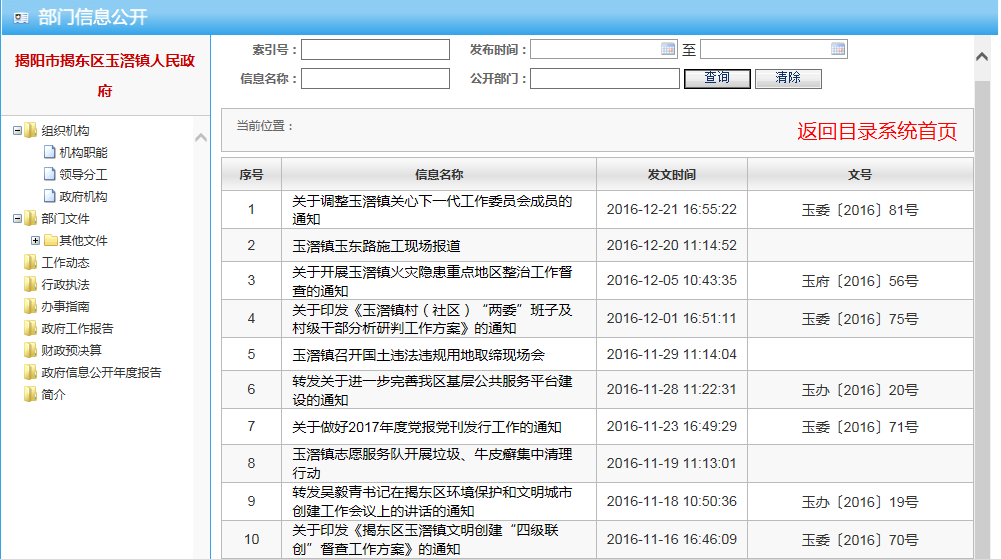Click 揭阳市揭东区玉滘镇人民政府 title
This screenshot has width=1001, height=560.
point(105,75)
